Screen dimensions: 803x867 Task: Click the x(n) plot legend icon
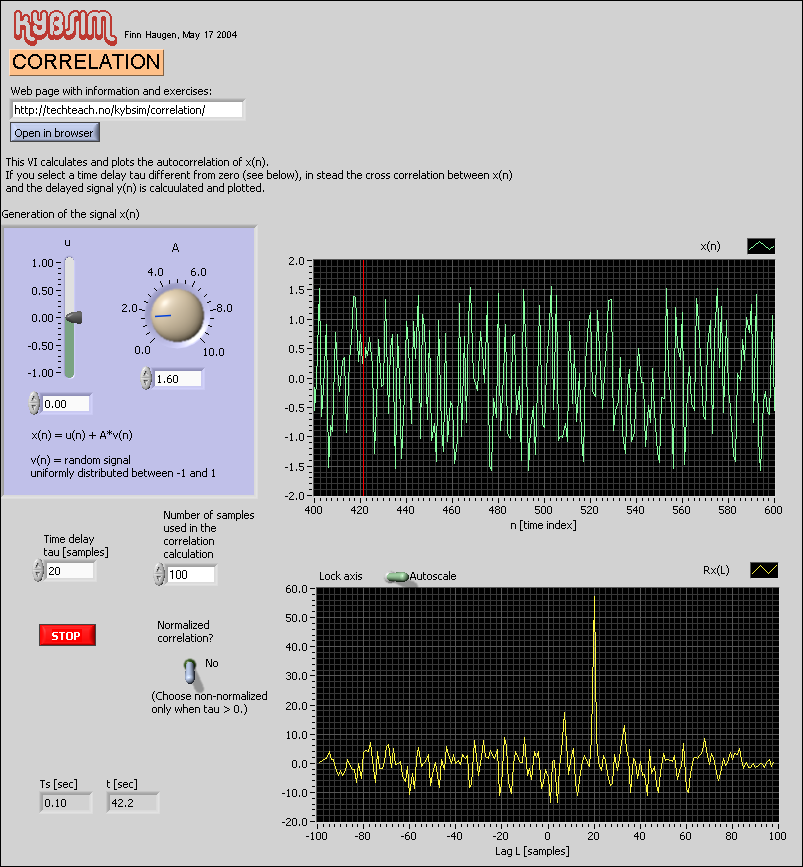click(761, 246)
